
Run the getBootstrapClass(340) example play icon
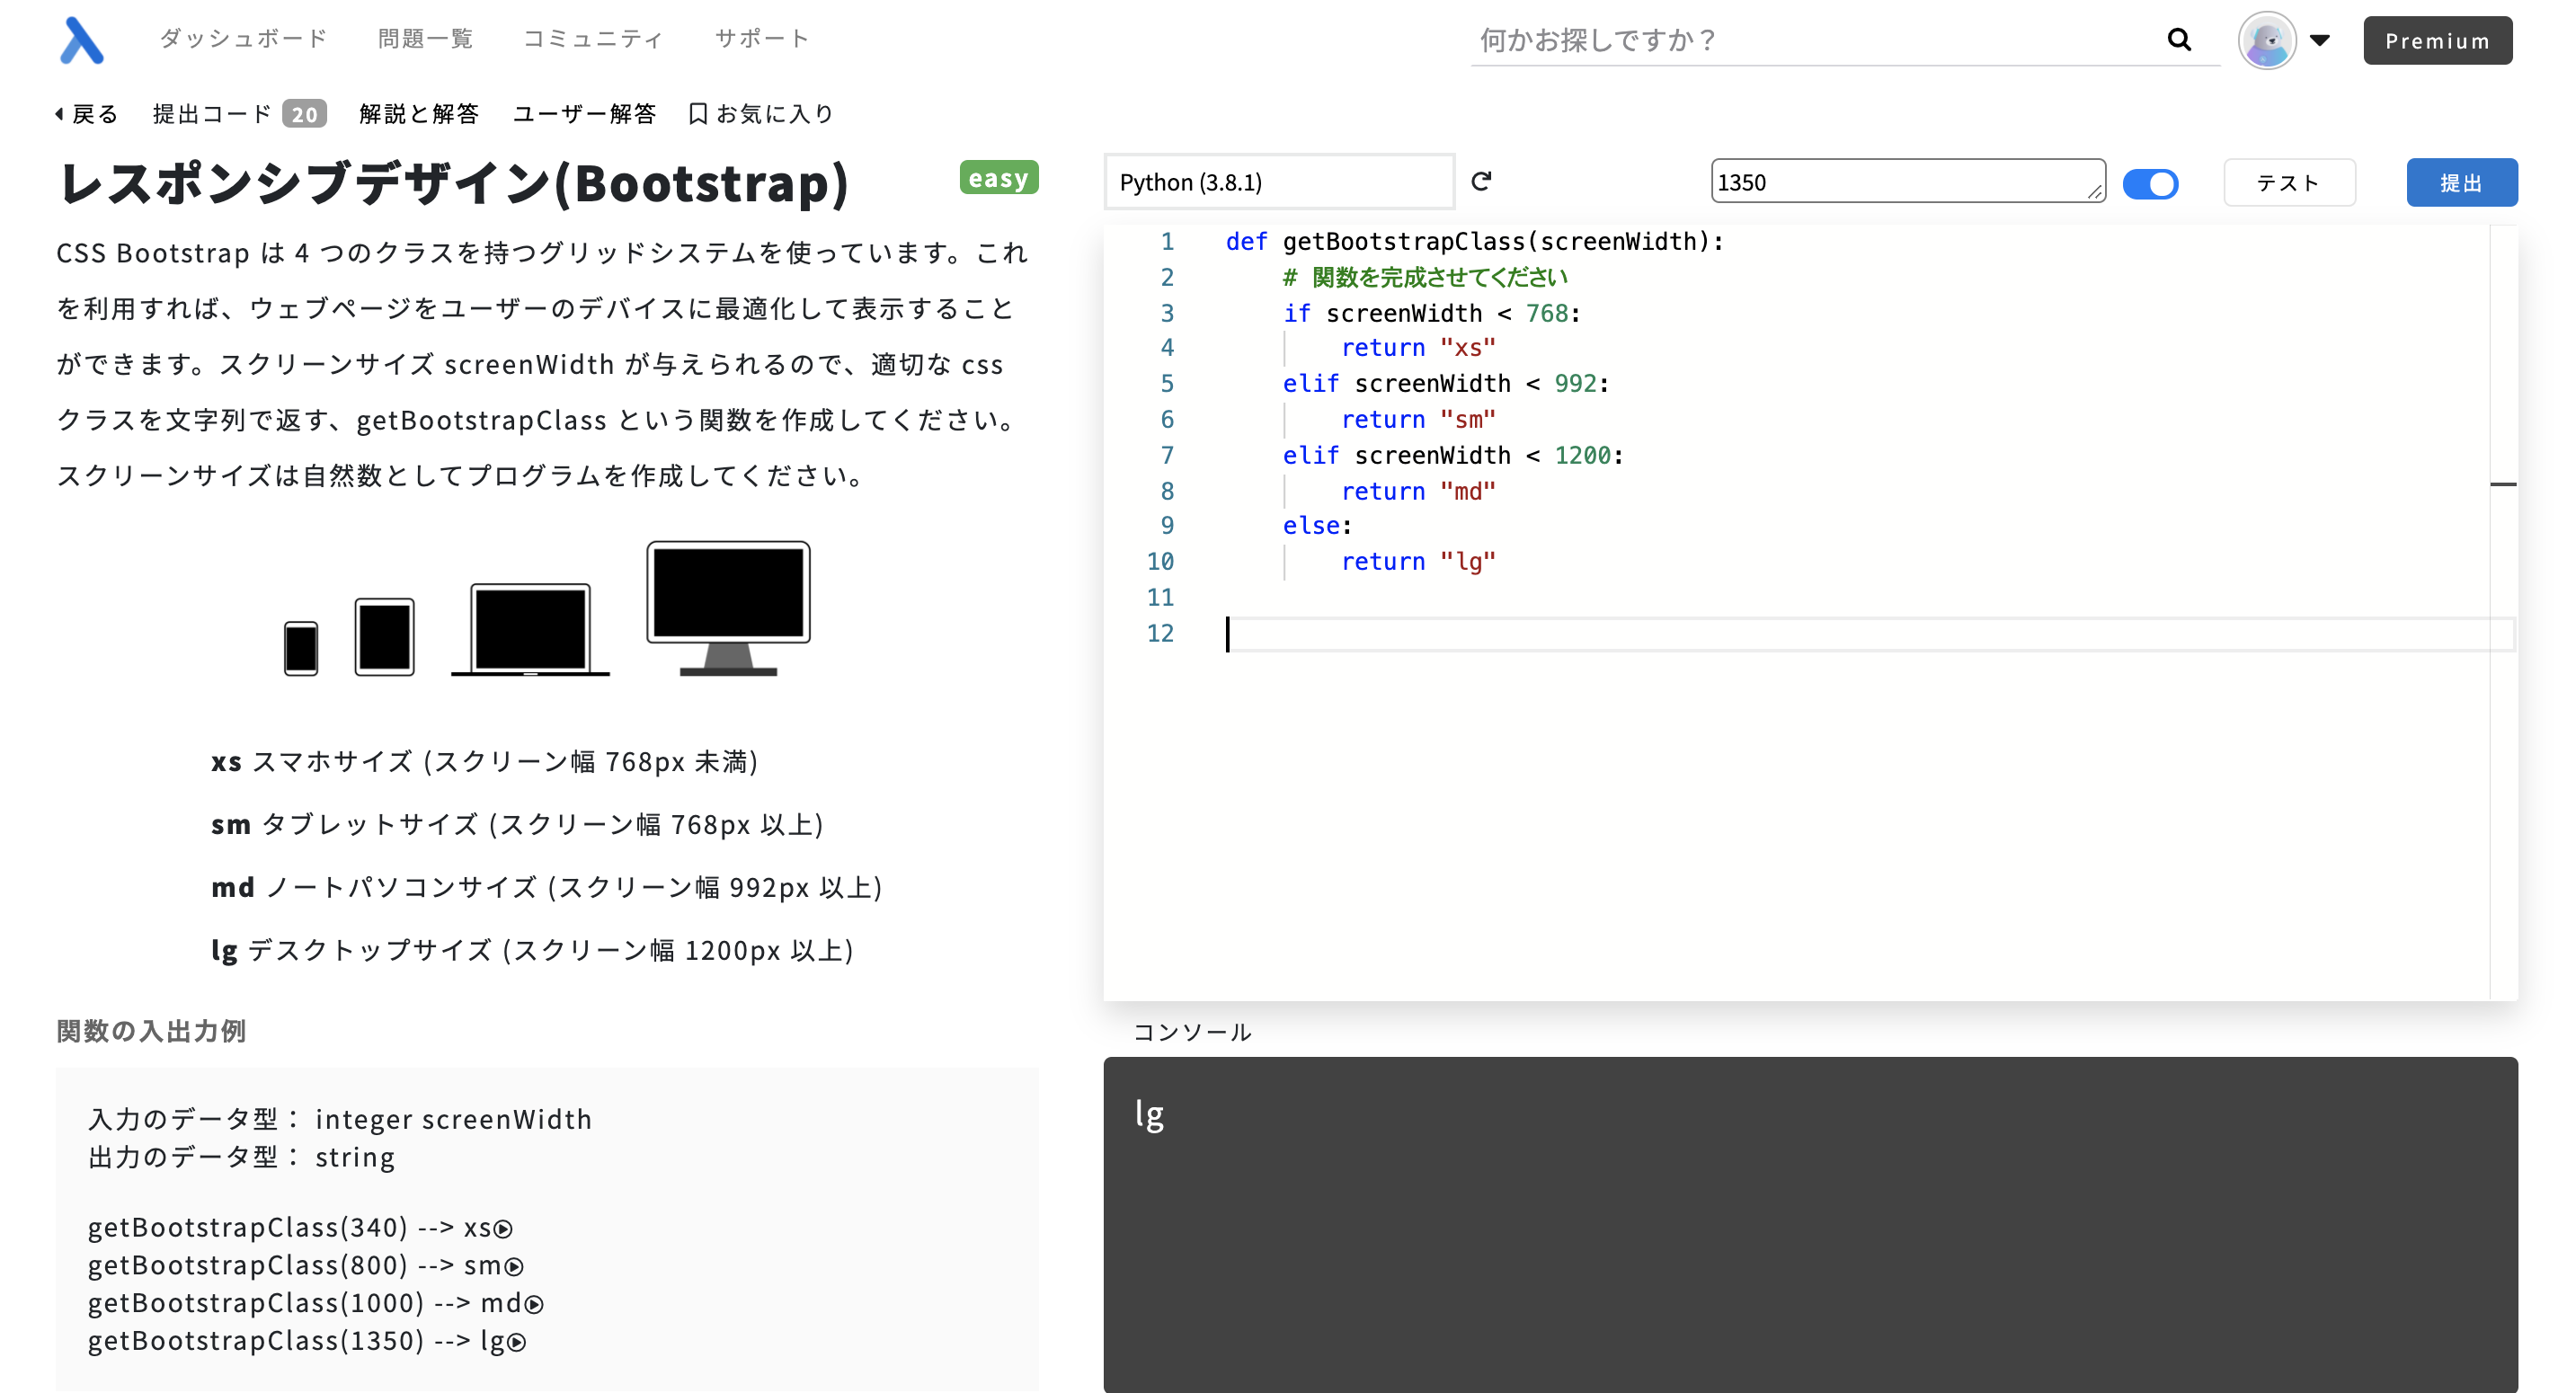(x=503, y=1229)
